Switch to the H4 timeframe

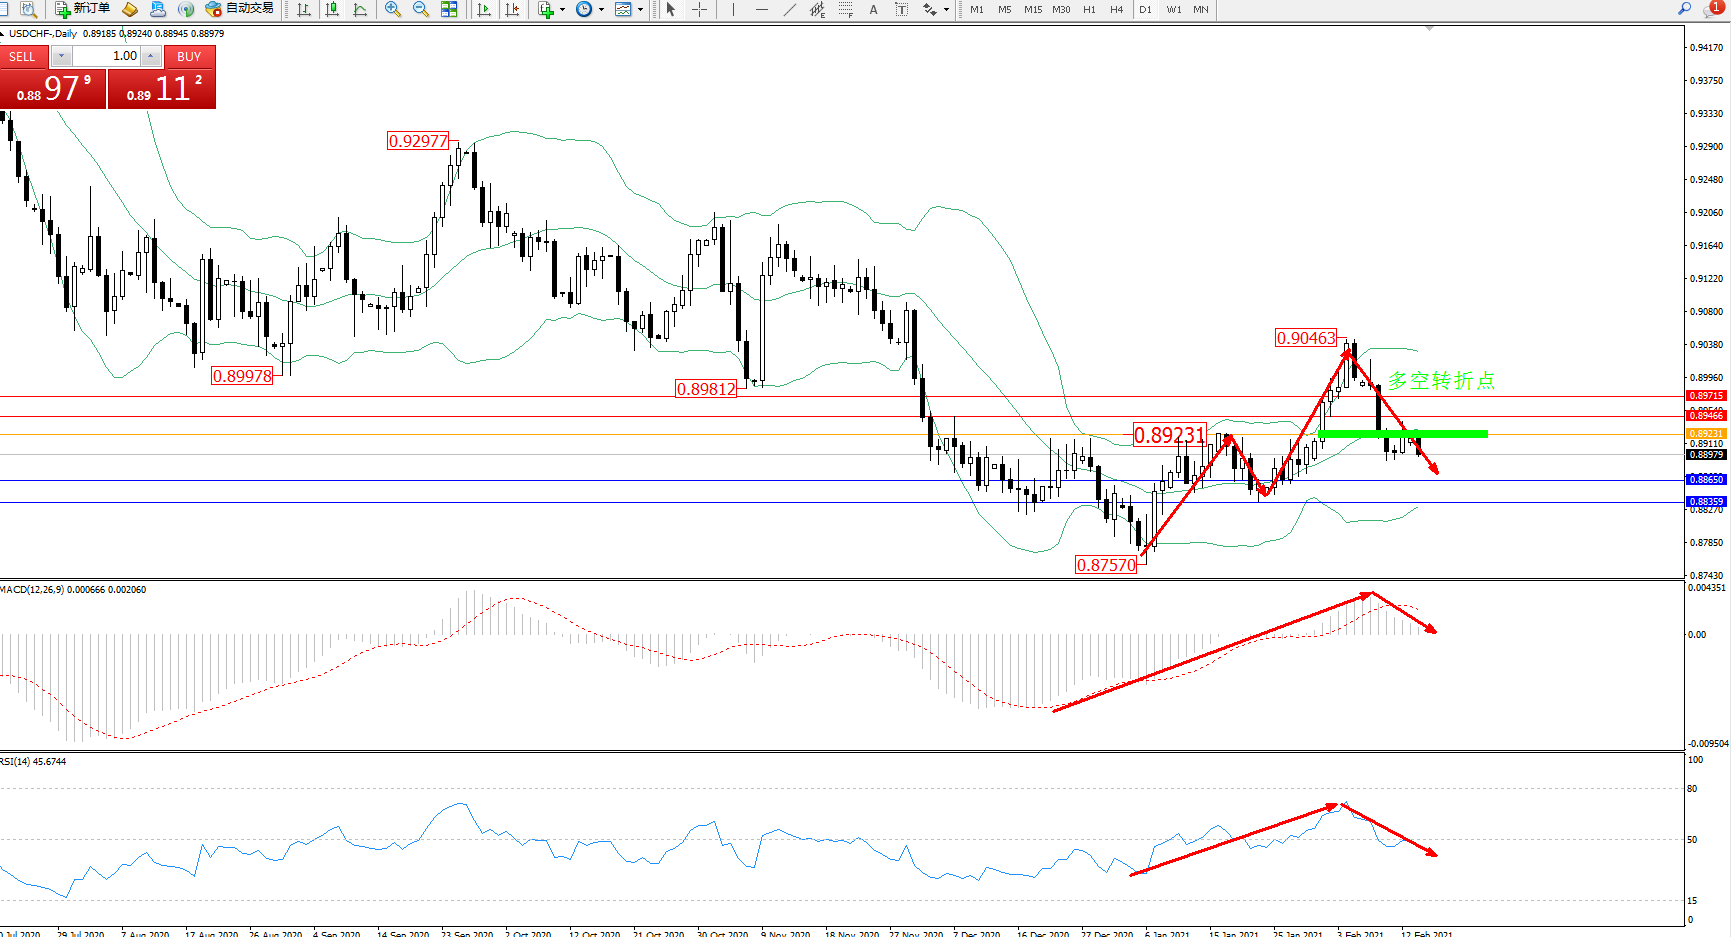[1117, 9]
